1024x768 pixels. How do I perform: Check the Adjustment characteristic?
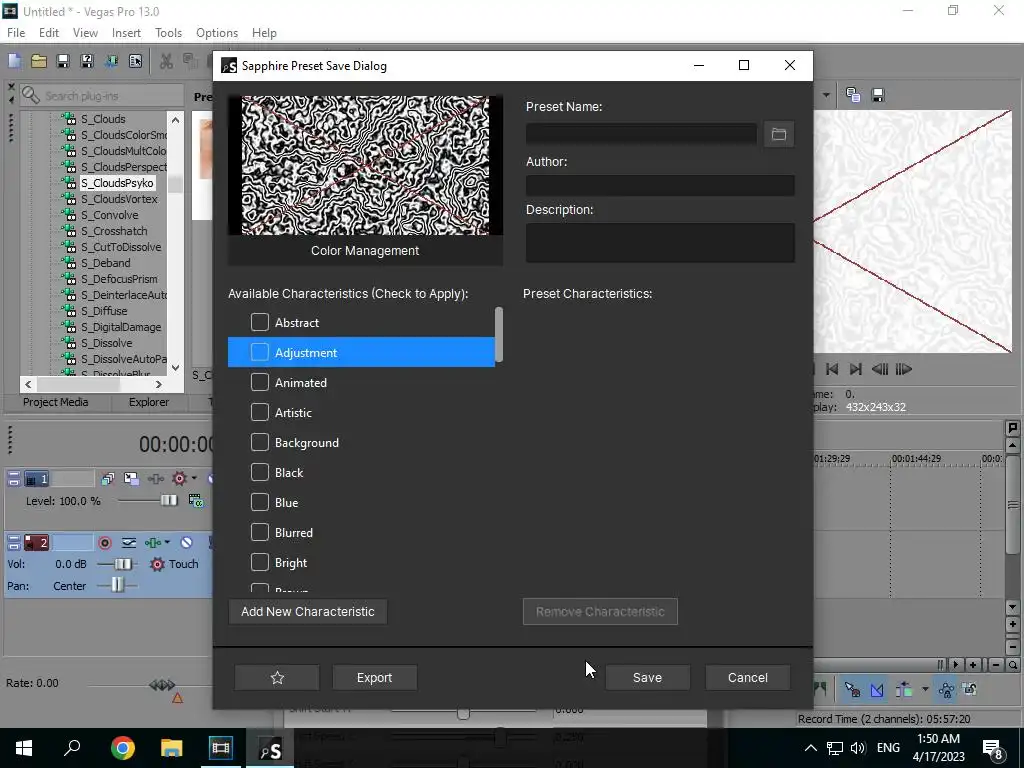coord(260,352)
